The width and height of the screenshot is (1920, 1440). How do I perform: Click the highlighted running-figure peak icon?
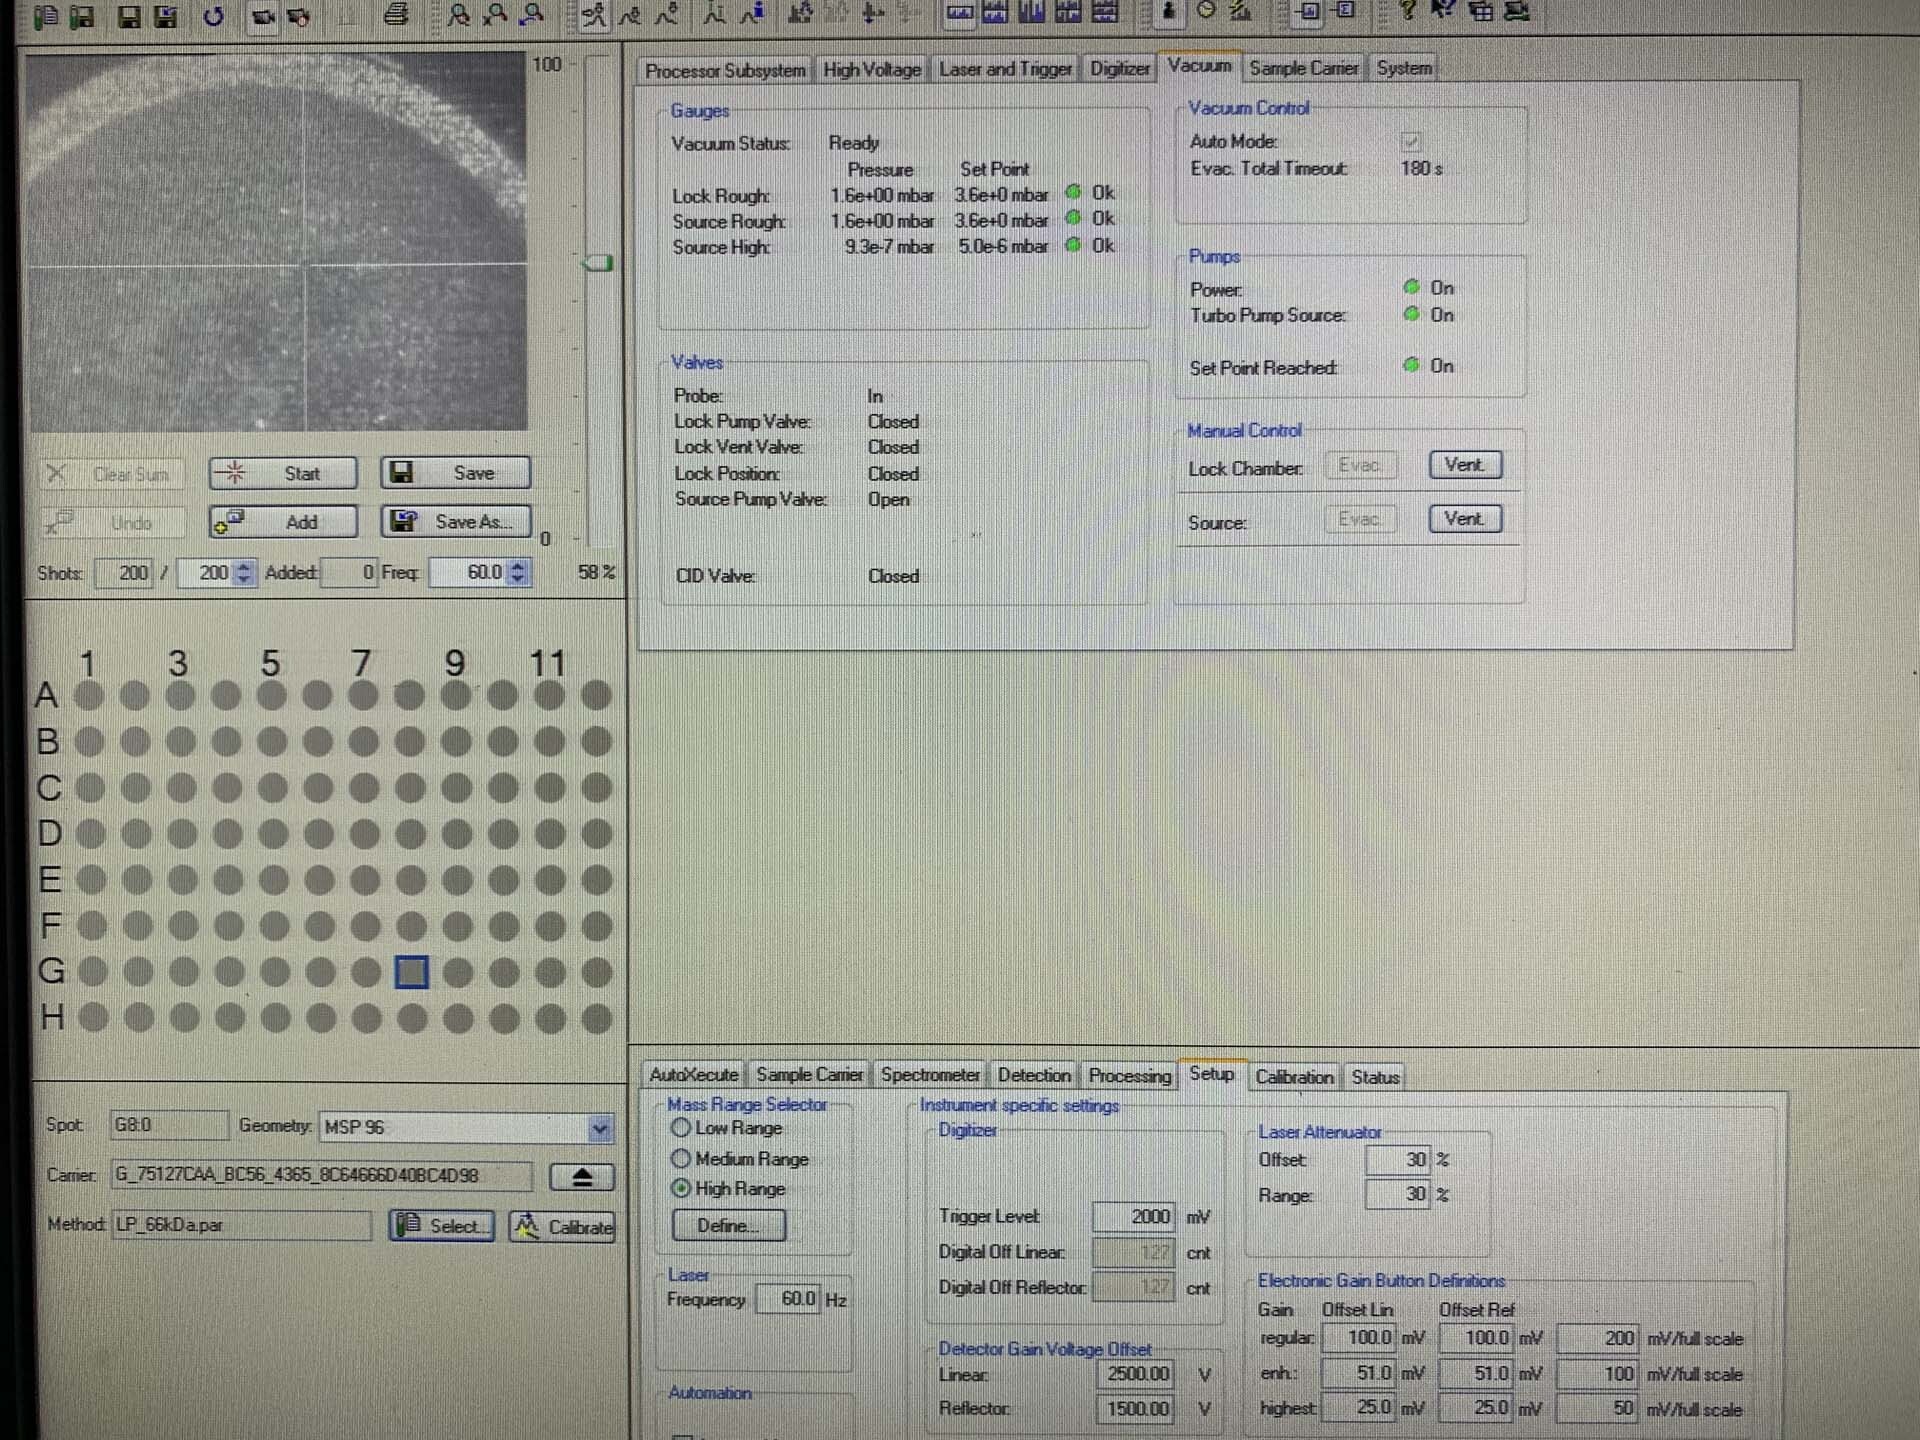coord(595,15)
